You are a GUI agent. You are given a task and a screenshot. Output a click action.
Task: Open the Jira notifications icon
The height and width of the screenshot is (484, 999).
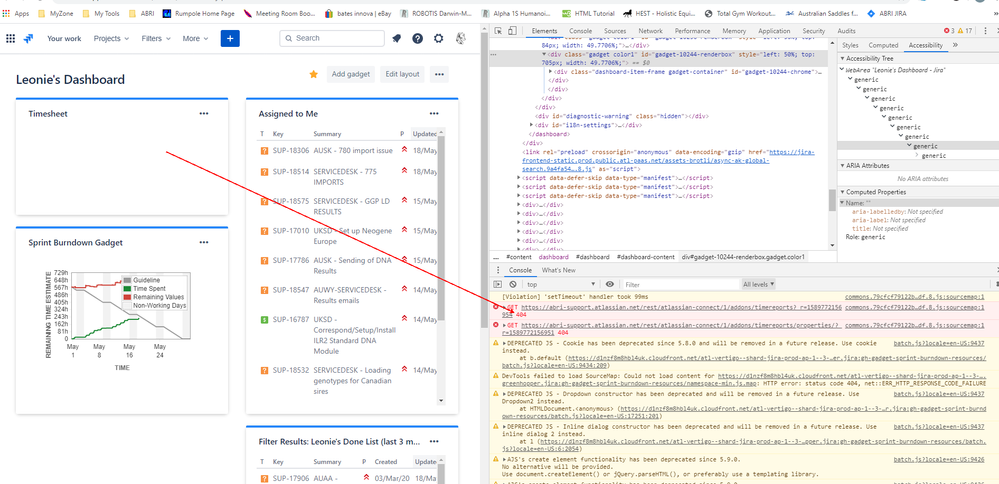point(396,38)
